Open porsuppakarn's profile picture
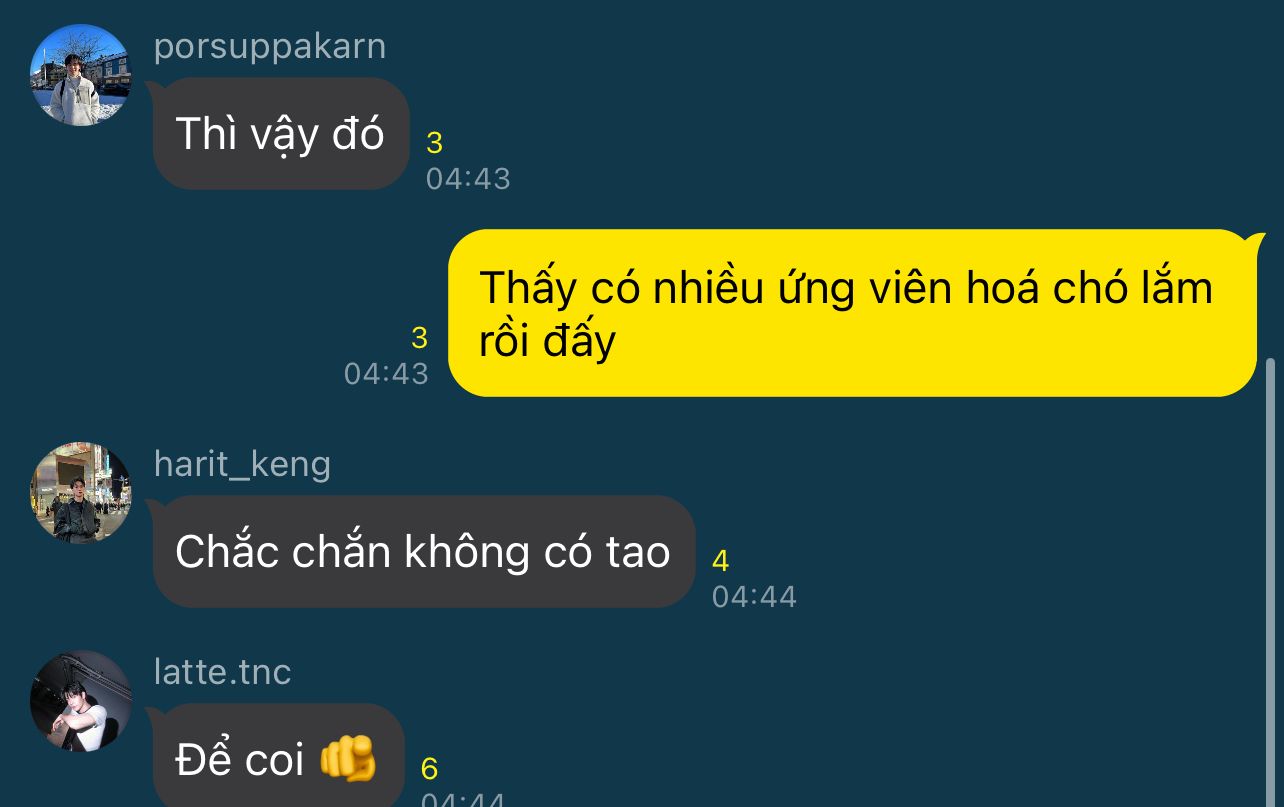This screenshot has height=807, width=1284. tap(80, 75)
